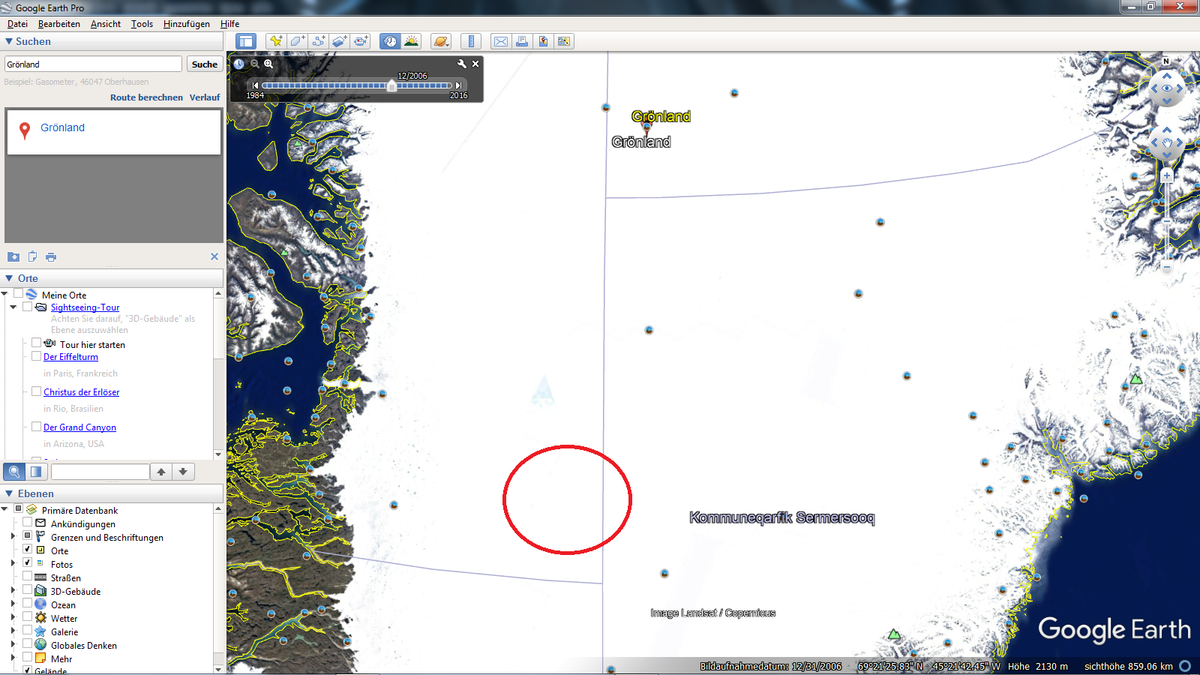Click the email share icon
Screen dimensions: 1200x675
click(500, 41)
